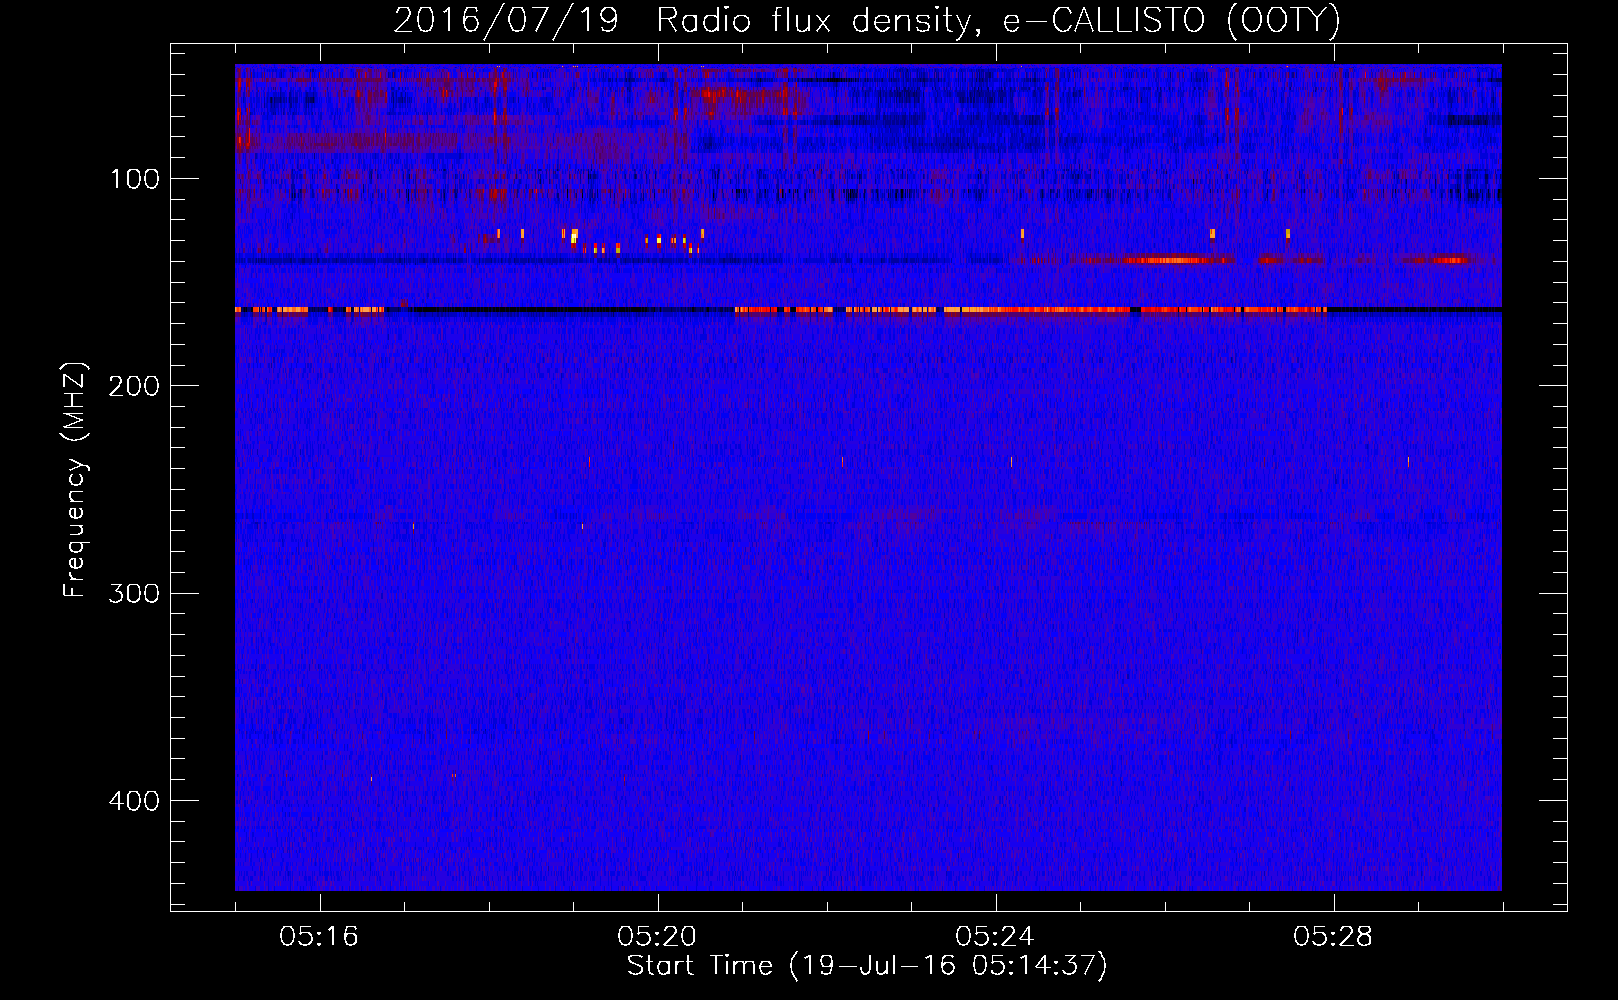
Task: Click the 300 frequency tick label
Action: click(134, 593)
